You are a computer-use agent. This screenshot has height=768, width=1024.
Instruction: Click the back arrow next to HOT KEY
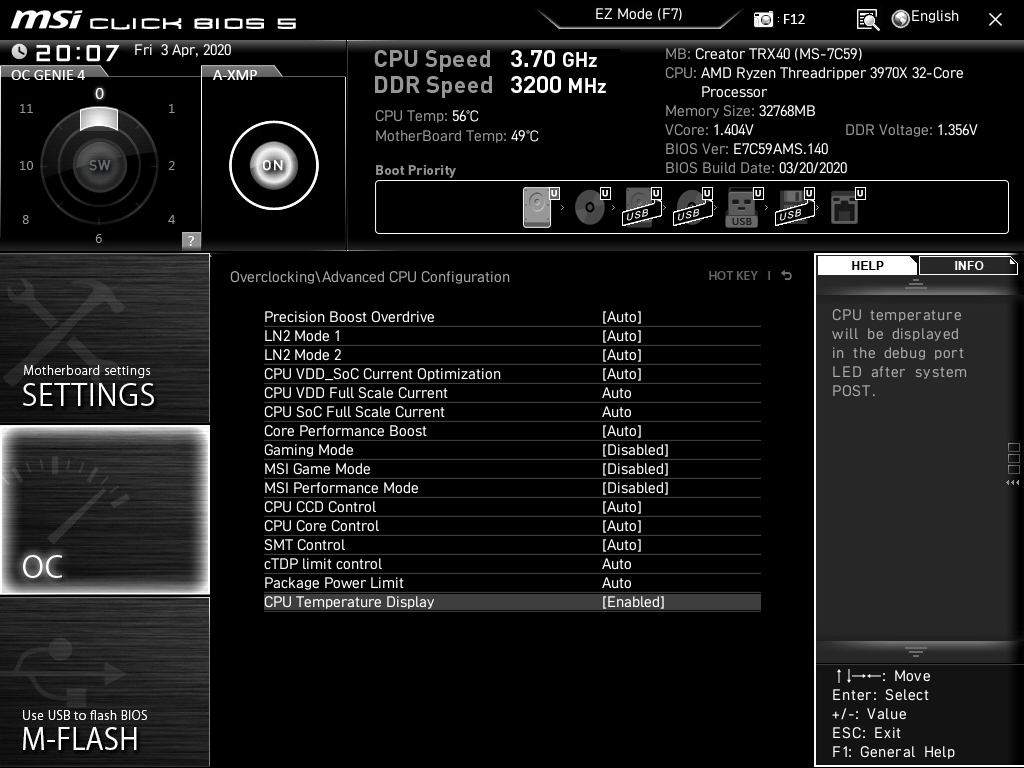pos(787,276)
